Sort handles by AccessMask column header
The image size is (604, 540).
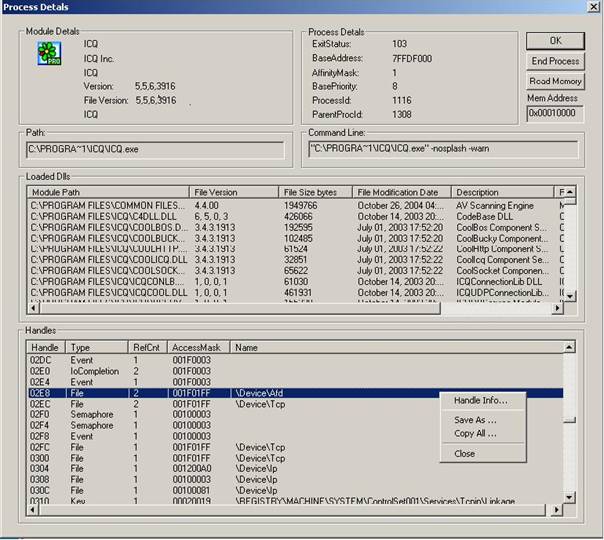[198, 347]
